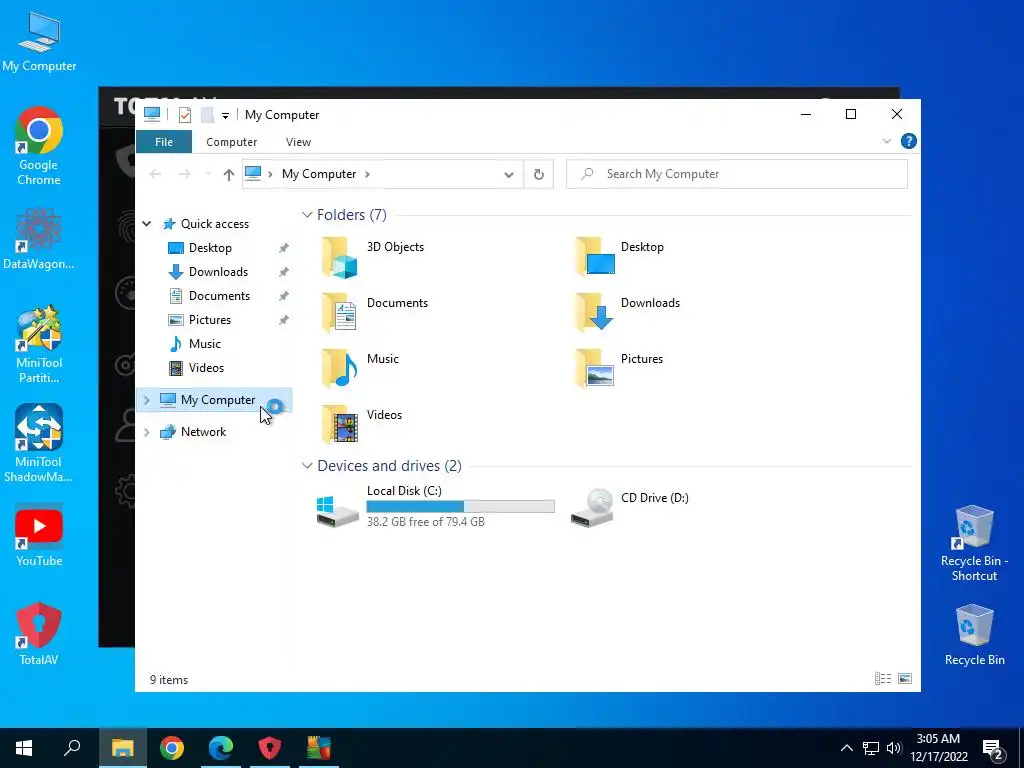1024x768 pixels.
Task: Select Downloads in Quick access
Action: [x=218, y=272]
